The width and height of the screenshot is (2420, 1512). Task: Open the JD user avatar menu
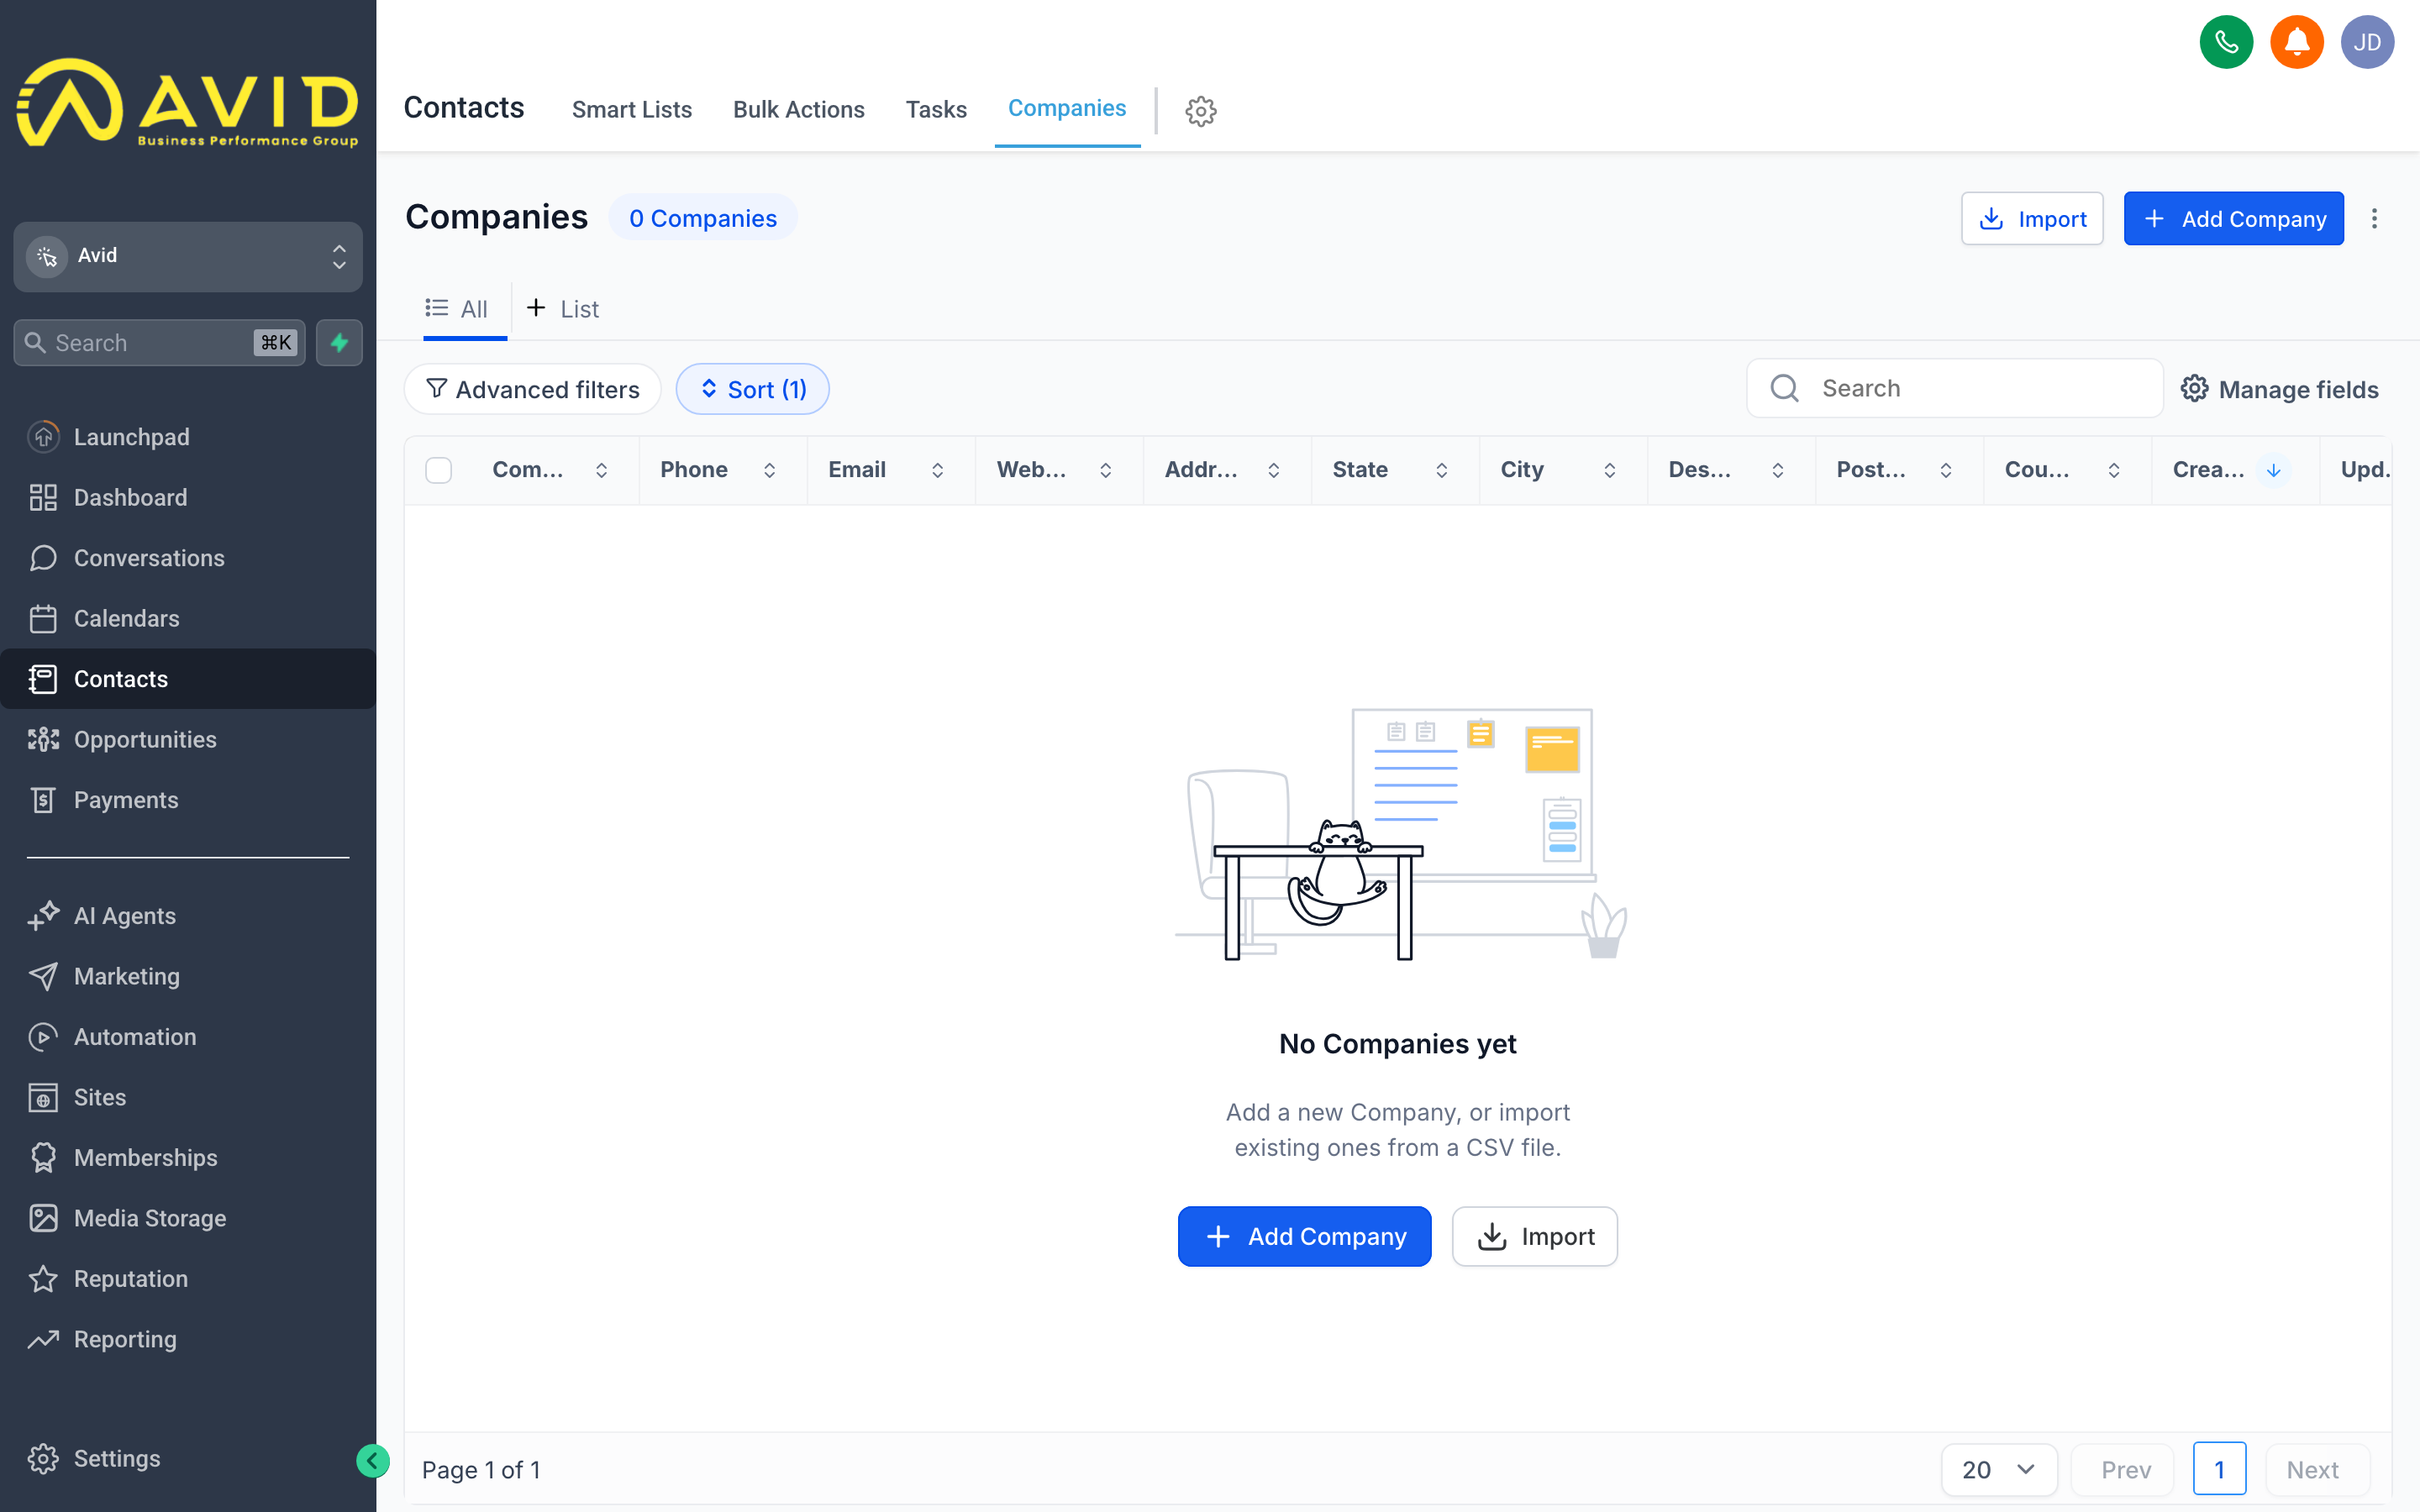pos(2367,42)
